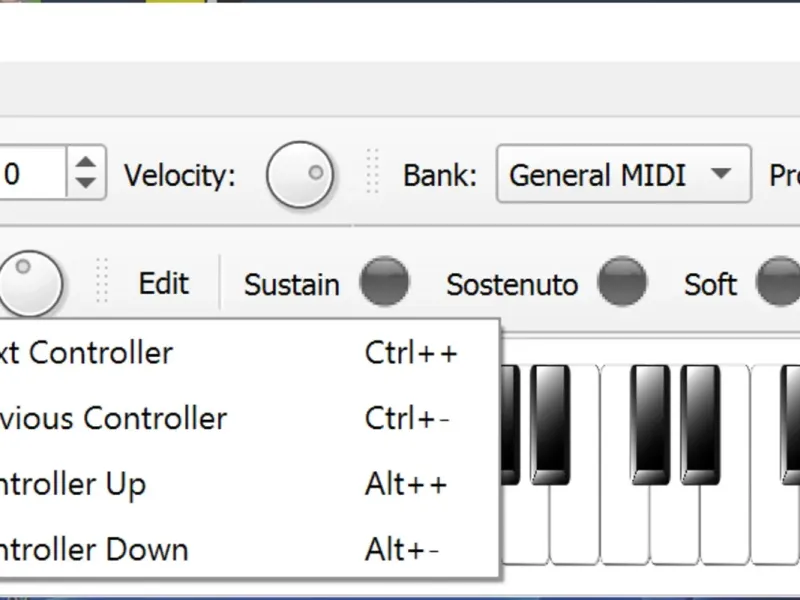
Task: Click the toolbar grip handle beside Bank
Action: (x=373, y=173)
